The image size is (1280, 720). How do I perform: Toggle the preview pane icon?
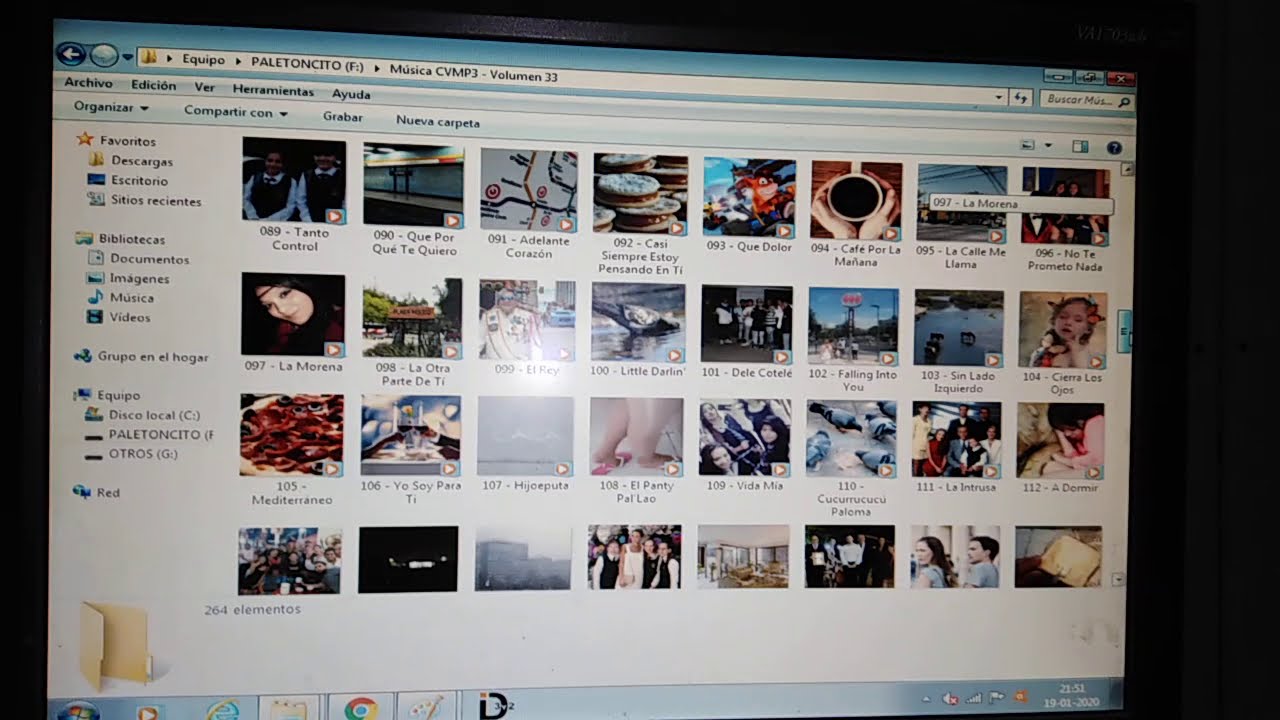[1080, 147]
